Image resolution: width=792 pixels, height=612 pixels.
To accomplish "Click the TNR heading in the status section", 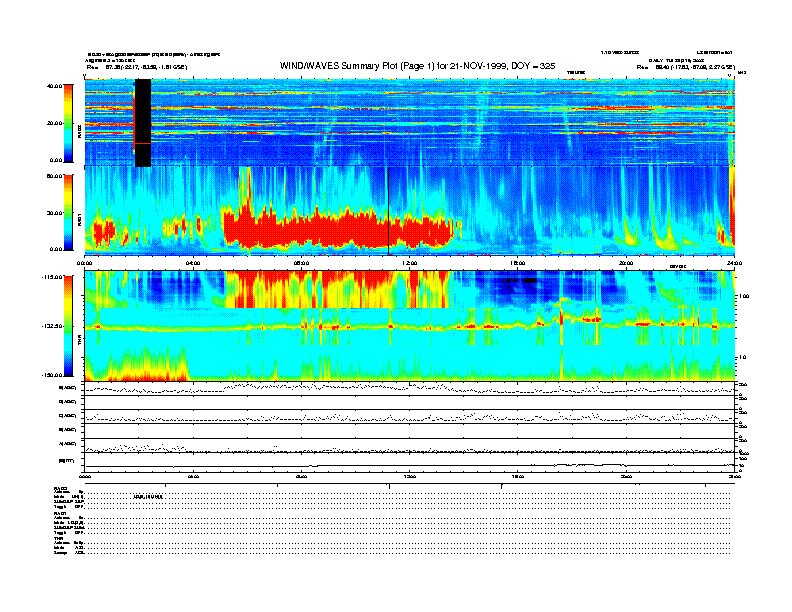I will point(58,538).
